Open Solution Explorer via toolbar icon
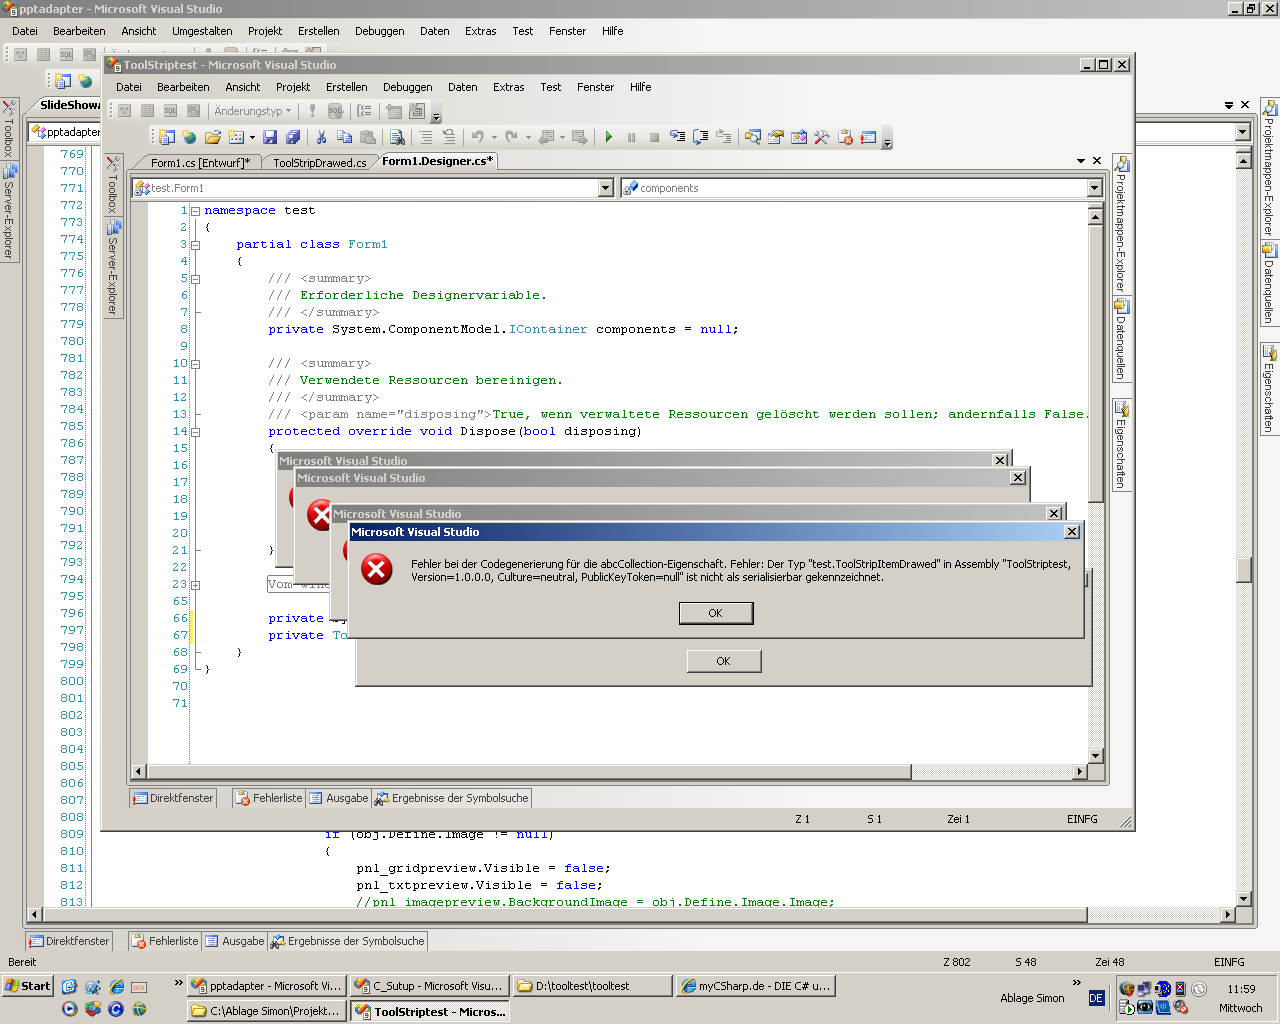 click(752, 137)
